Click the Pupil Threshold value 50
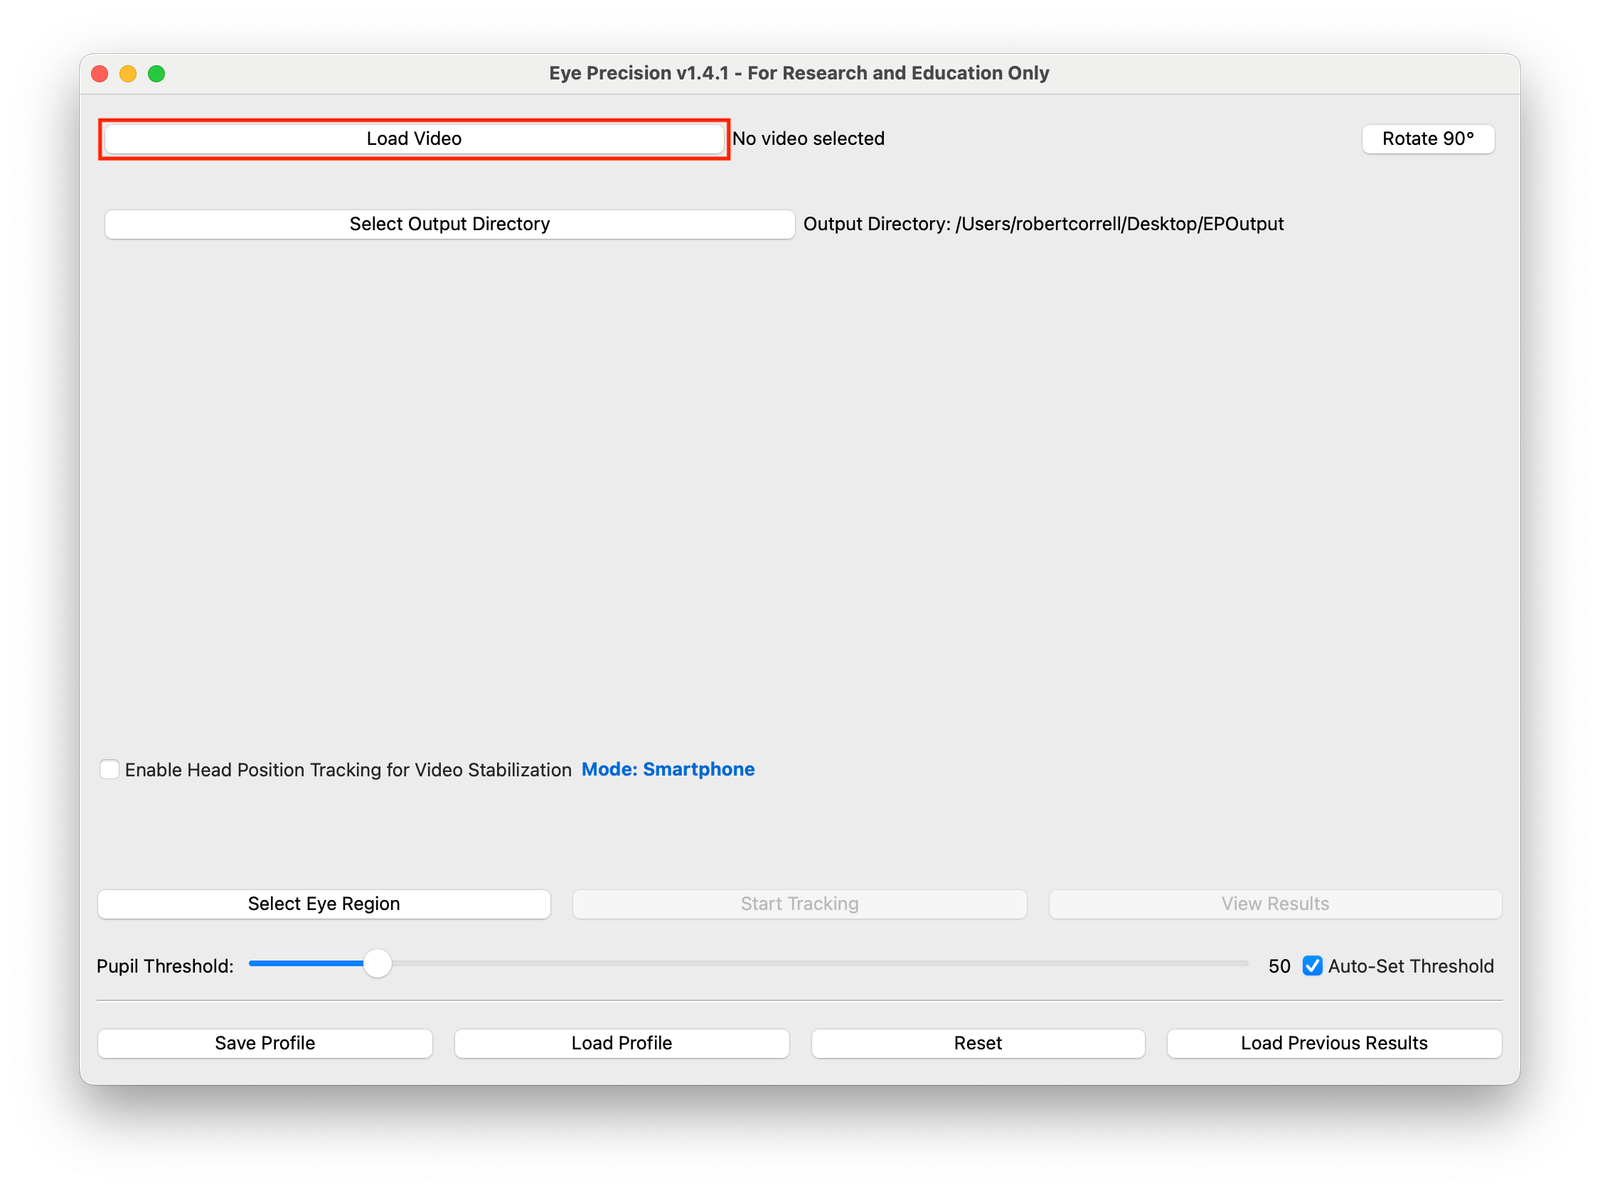1600x1190 pixels. (1277, 966)
